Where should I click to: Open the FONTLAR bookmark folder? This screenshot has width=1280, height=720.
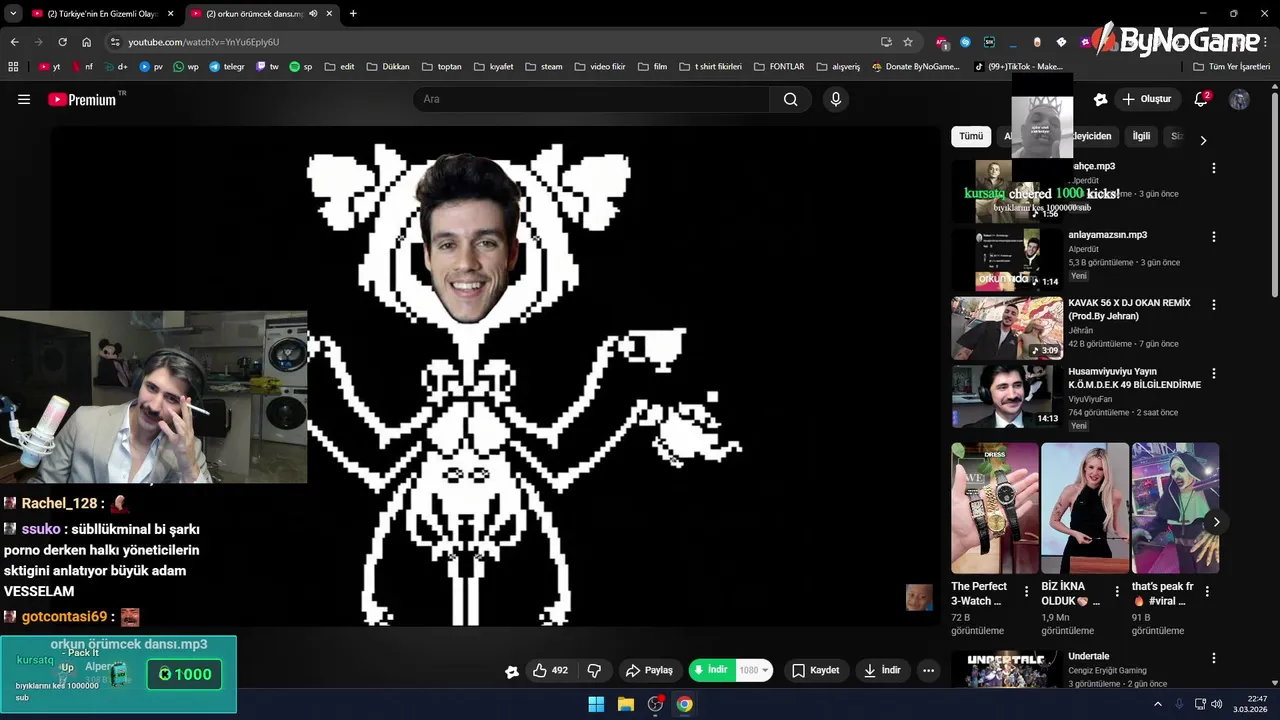(778, 67)
